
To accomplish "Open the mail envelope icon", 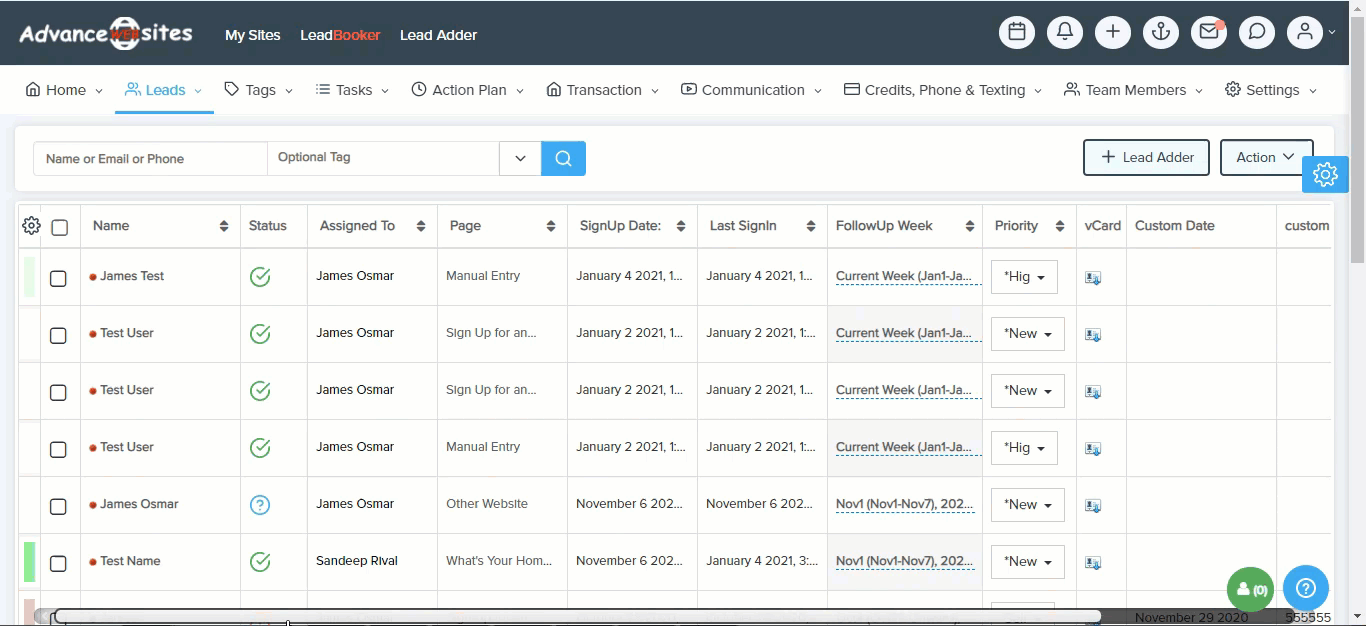I will (1209, 32).
